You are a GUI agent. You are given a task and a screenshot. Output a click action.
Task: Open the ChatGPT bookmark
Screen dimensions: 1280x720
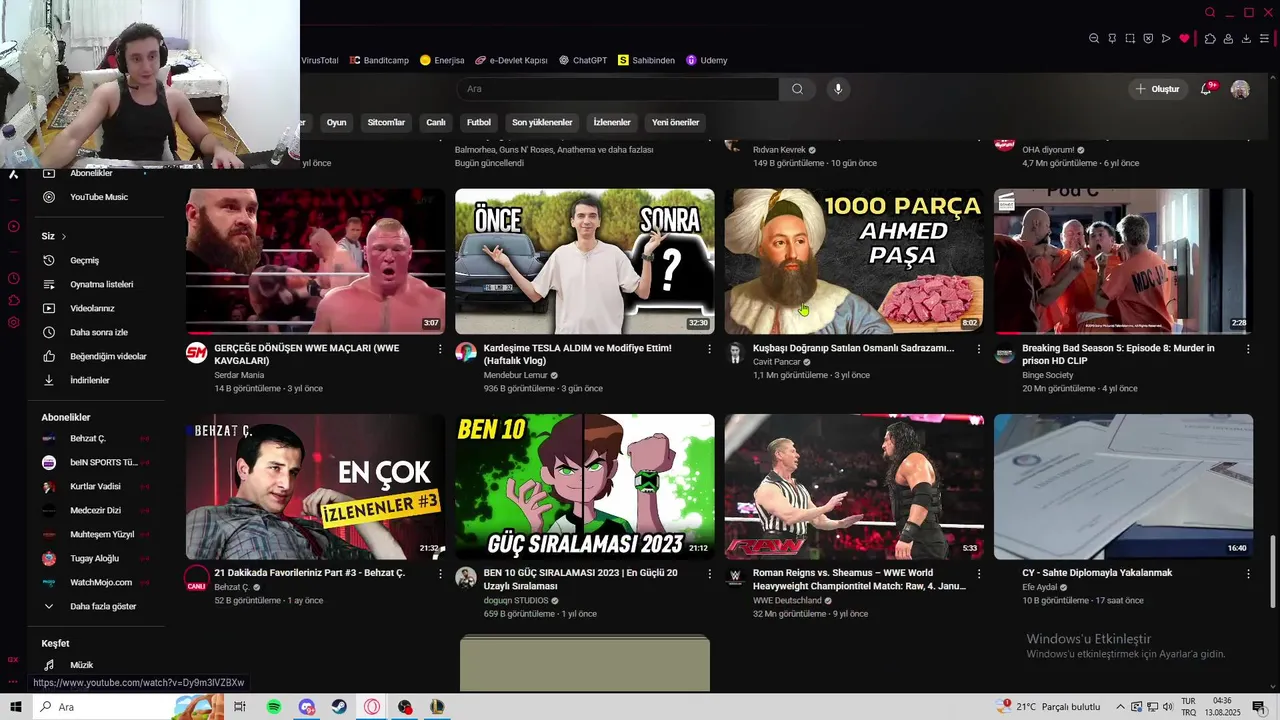tap(583, 60)
